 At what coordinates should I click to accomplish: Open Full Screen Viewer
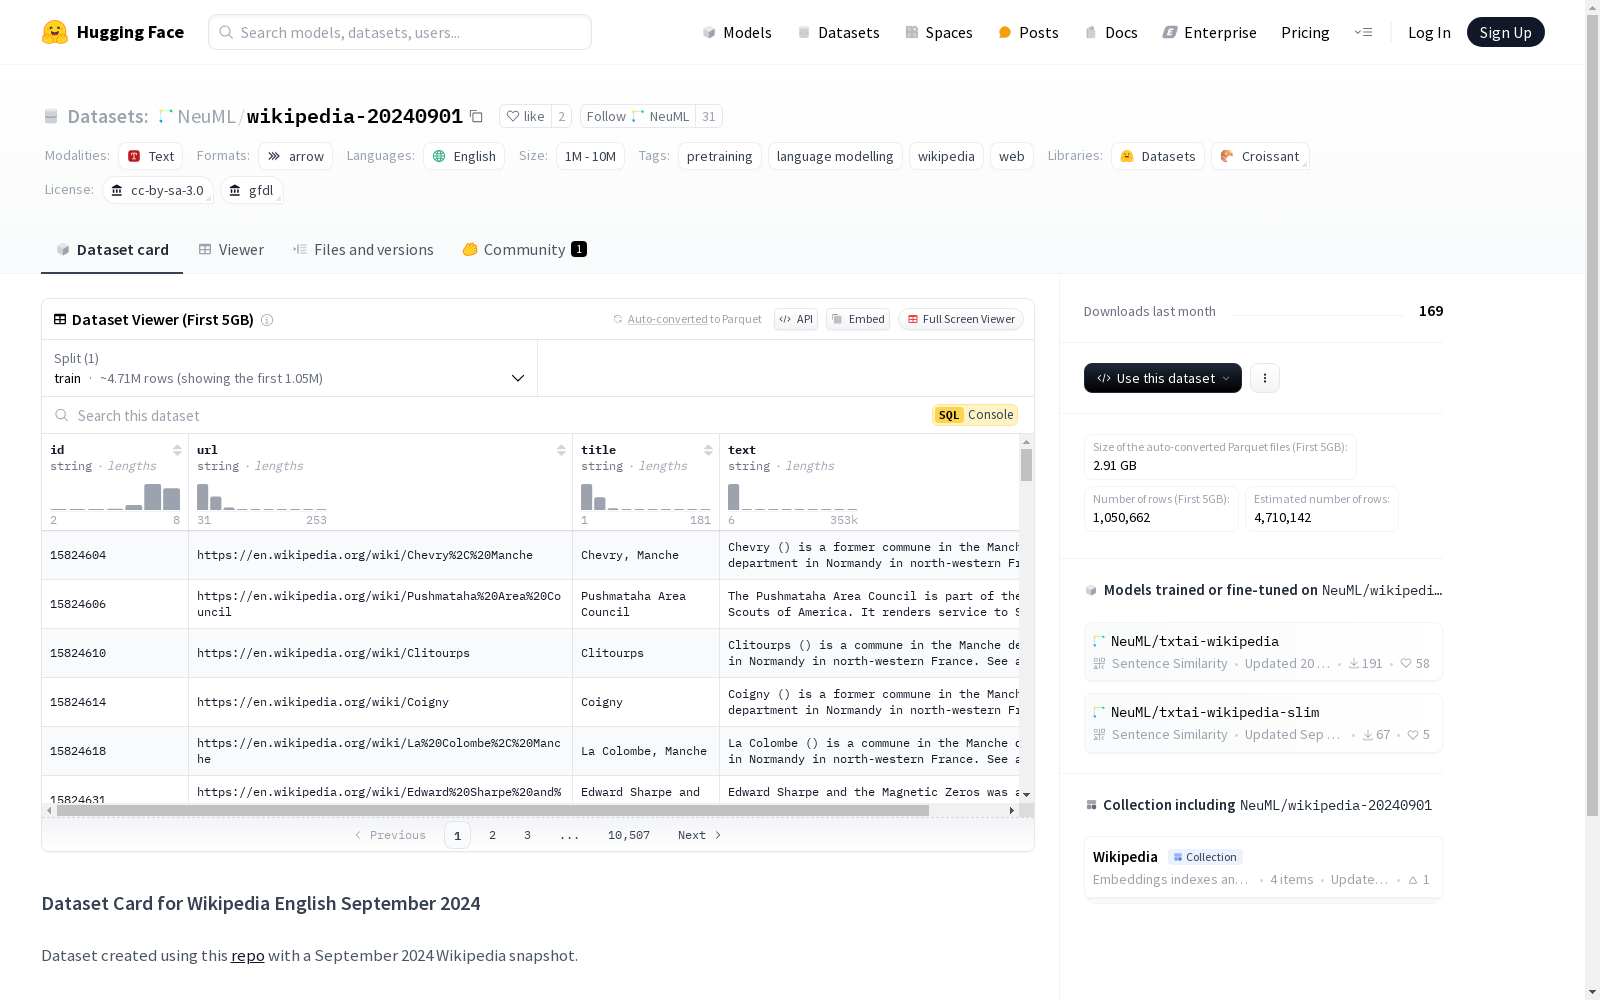coord(961,319)
